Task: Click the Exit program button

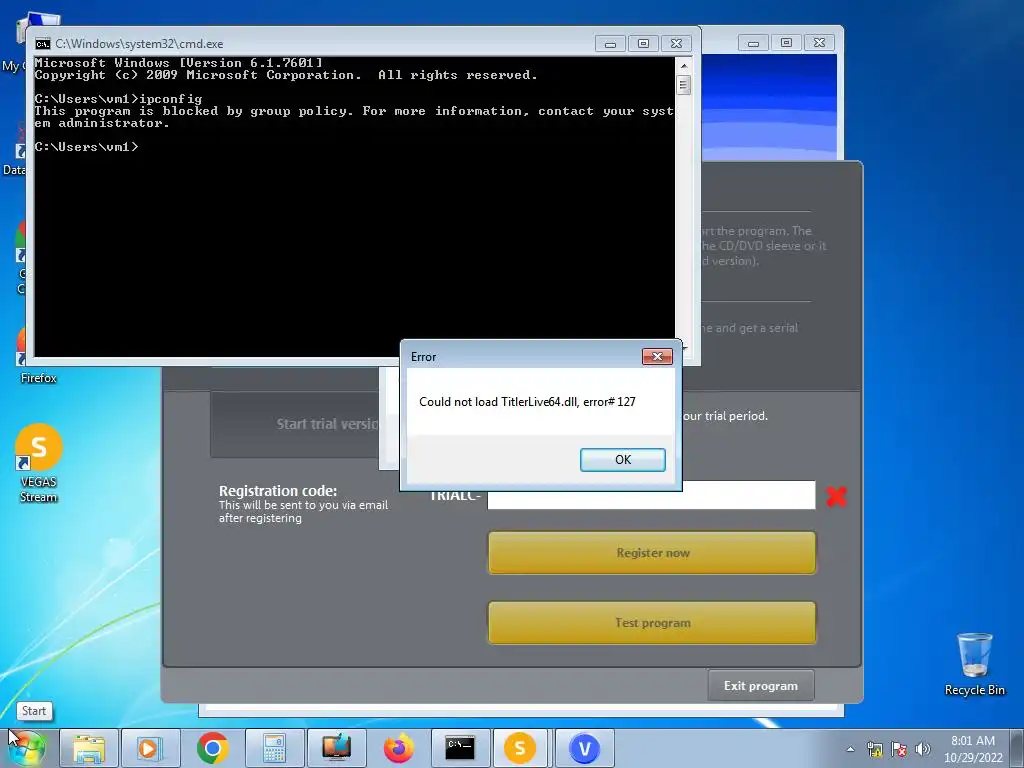Action: [761, 686]
